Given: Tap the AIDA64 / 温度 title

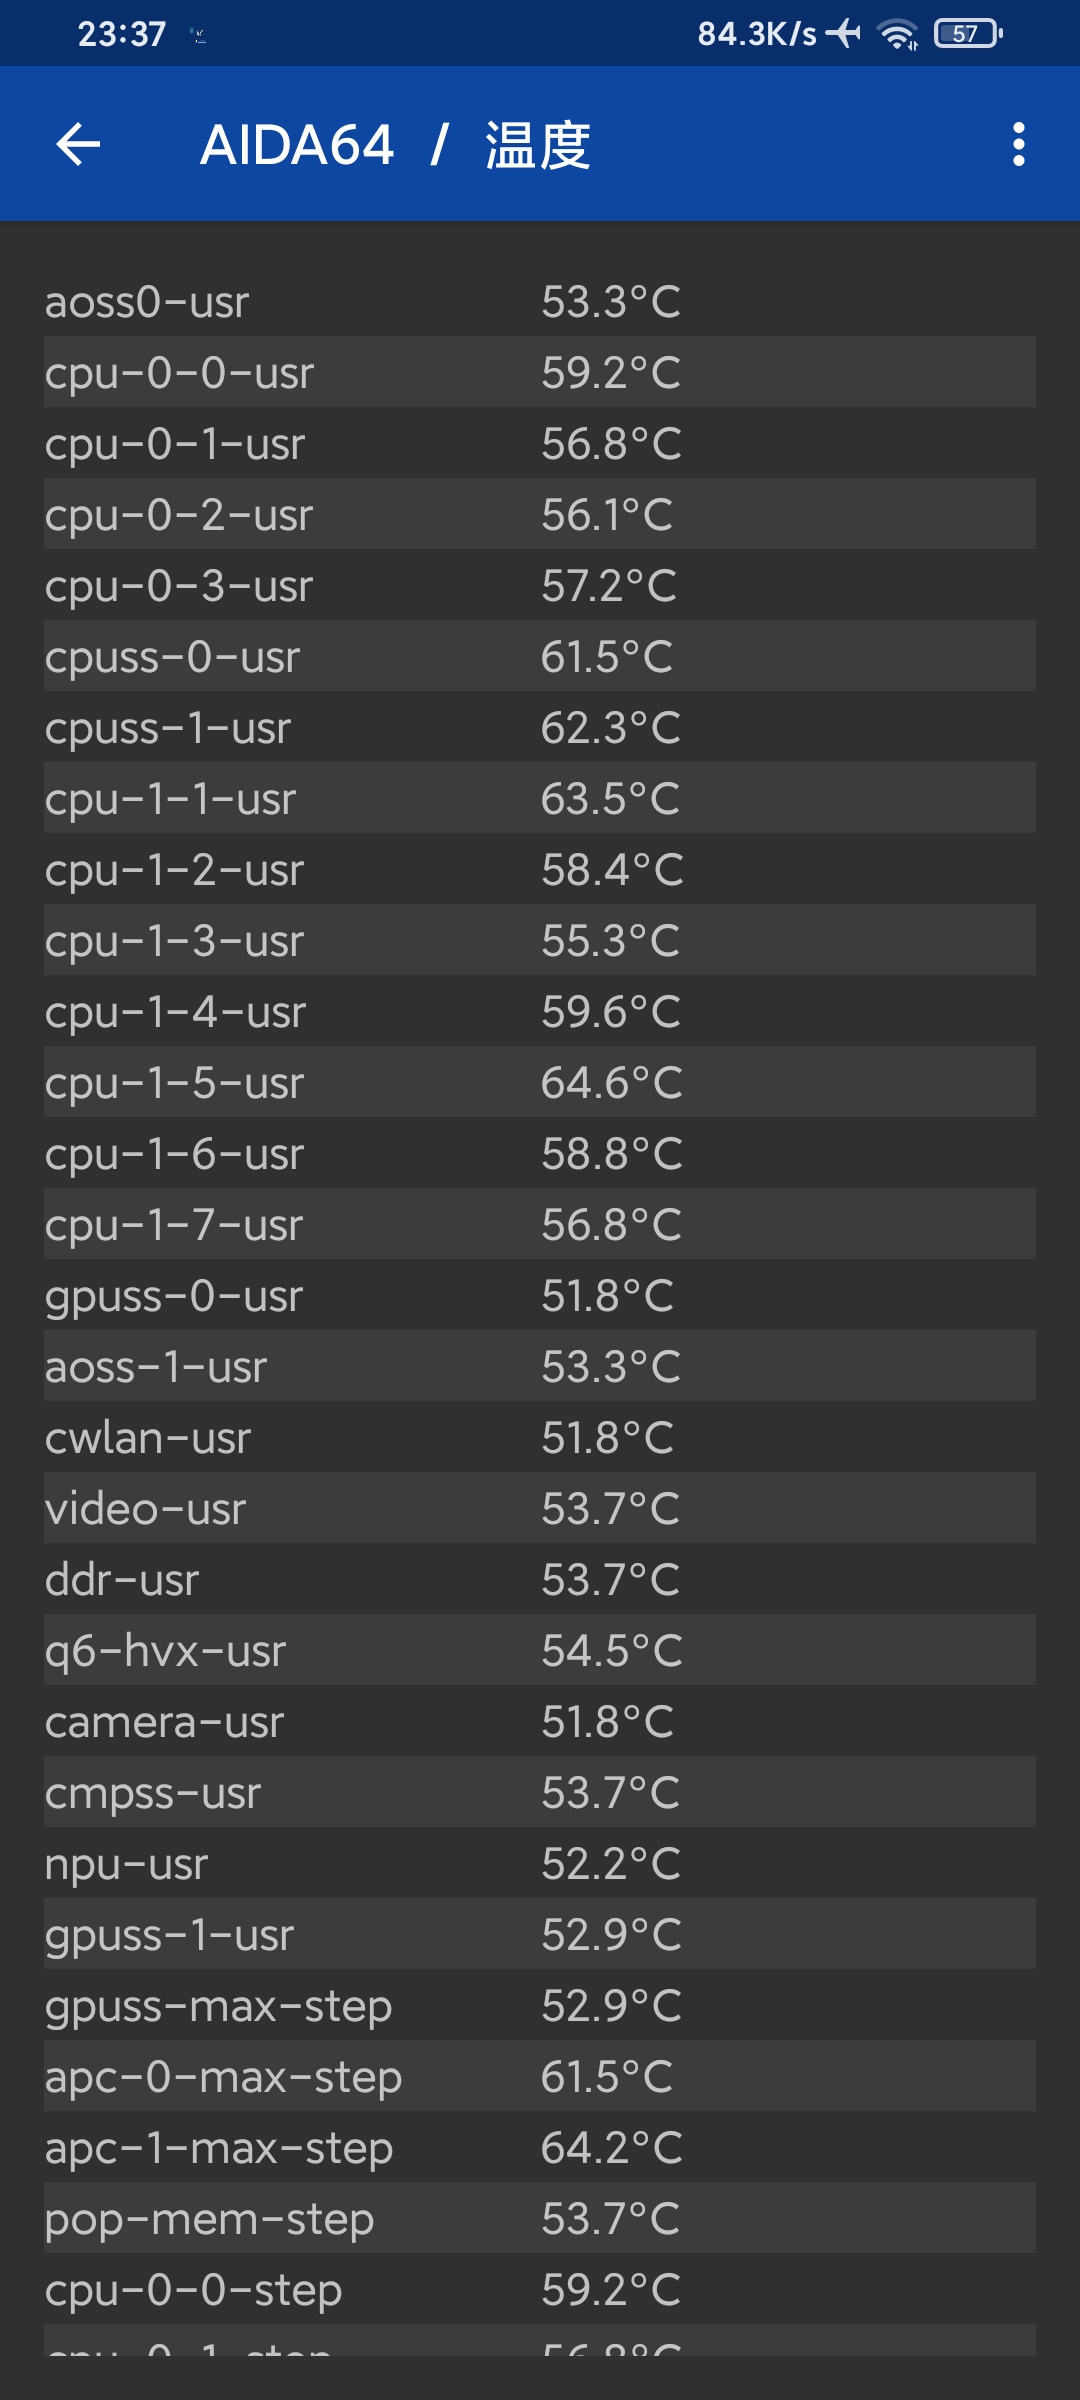Looking at the screenshot, I should tap(395, 145).
